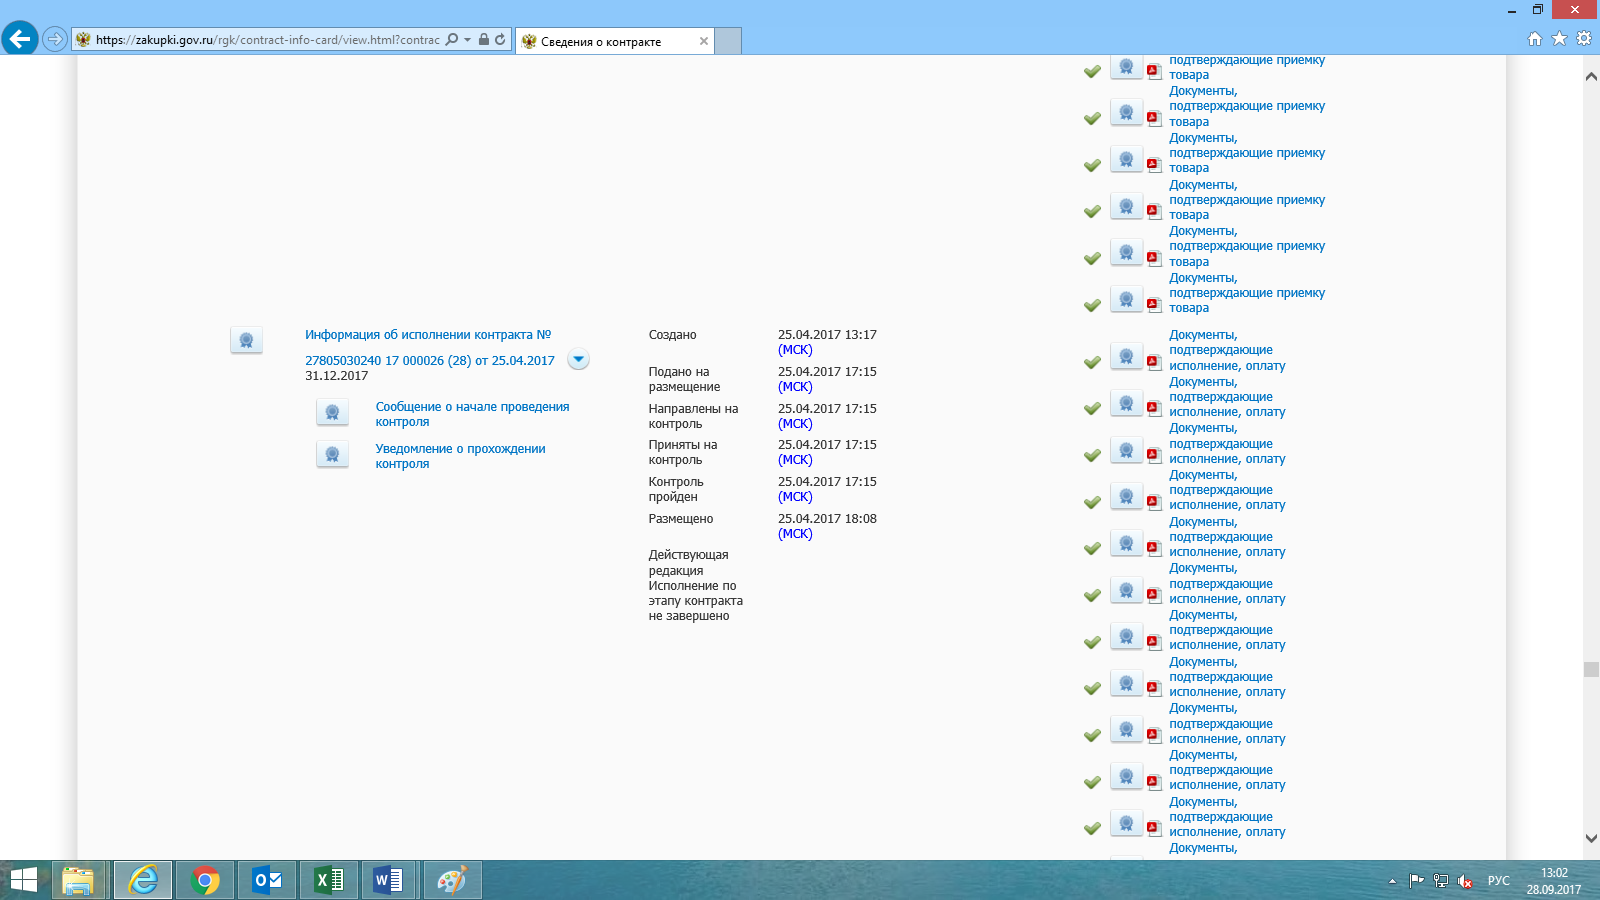The width and height of the screenshot is (1600, 900).
Task: Open File Explorer from the taskbar
Action: coord(78,880)
